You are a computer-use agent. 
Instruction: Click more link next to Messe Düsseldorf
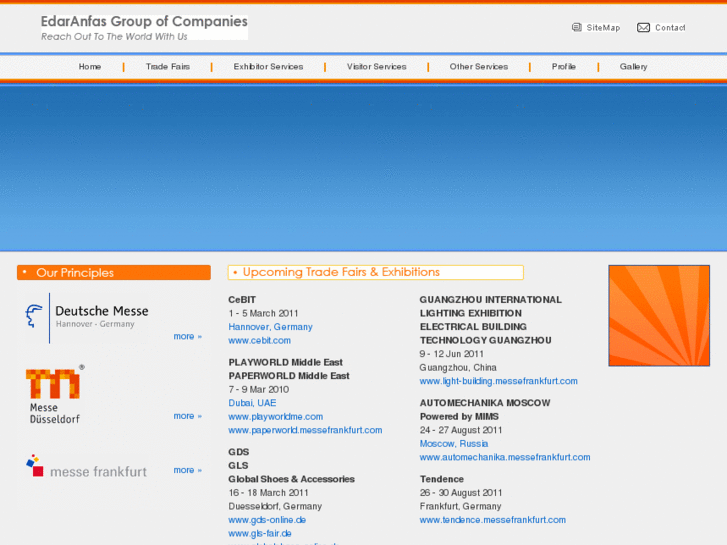187,416
